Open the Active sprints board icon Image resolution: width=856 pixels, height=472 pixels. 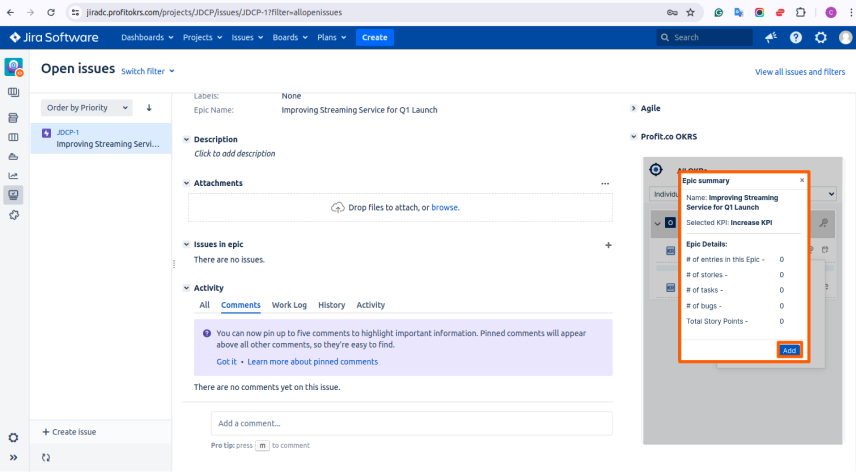tap(13, 137)
